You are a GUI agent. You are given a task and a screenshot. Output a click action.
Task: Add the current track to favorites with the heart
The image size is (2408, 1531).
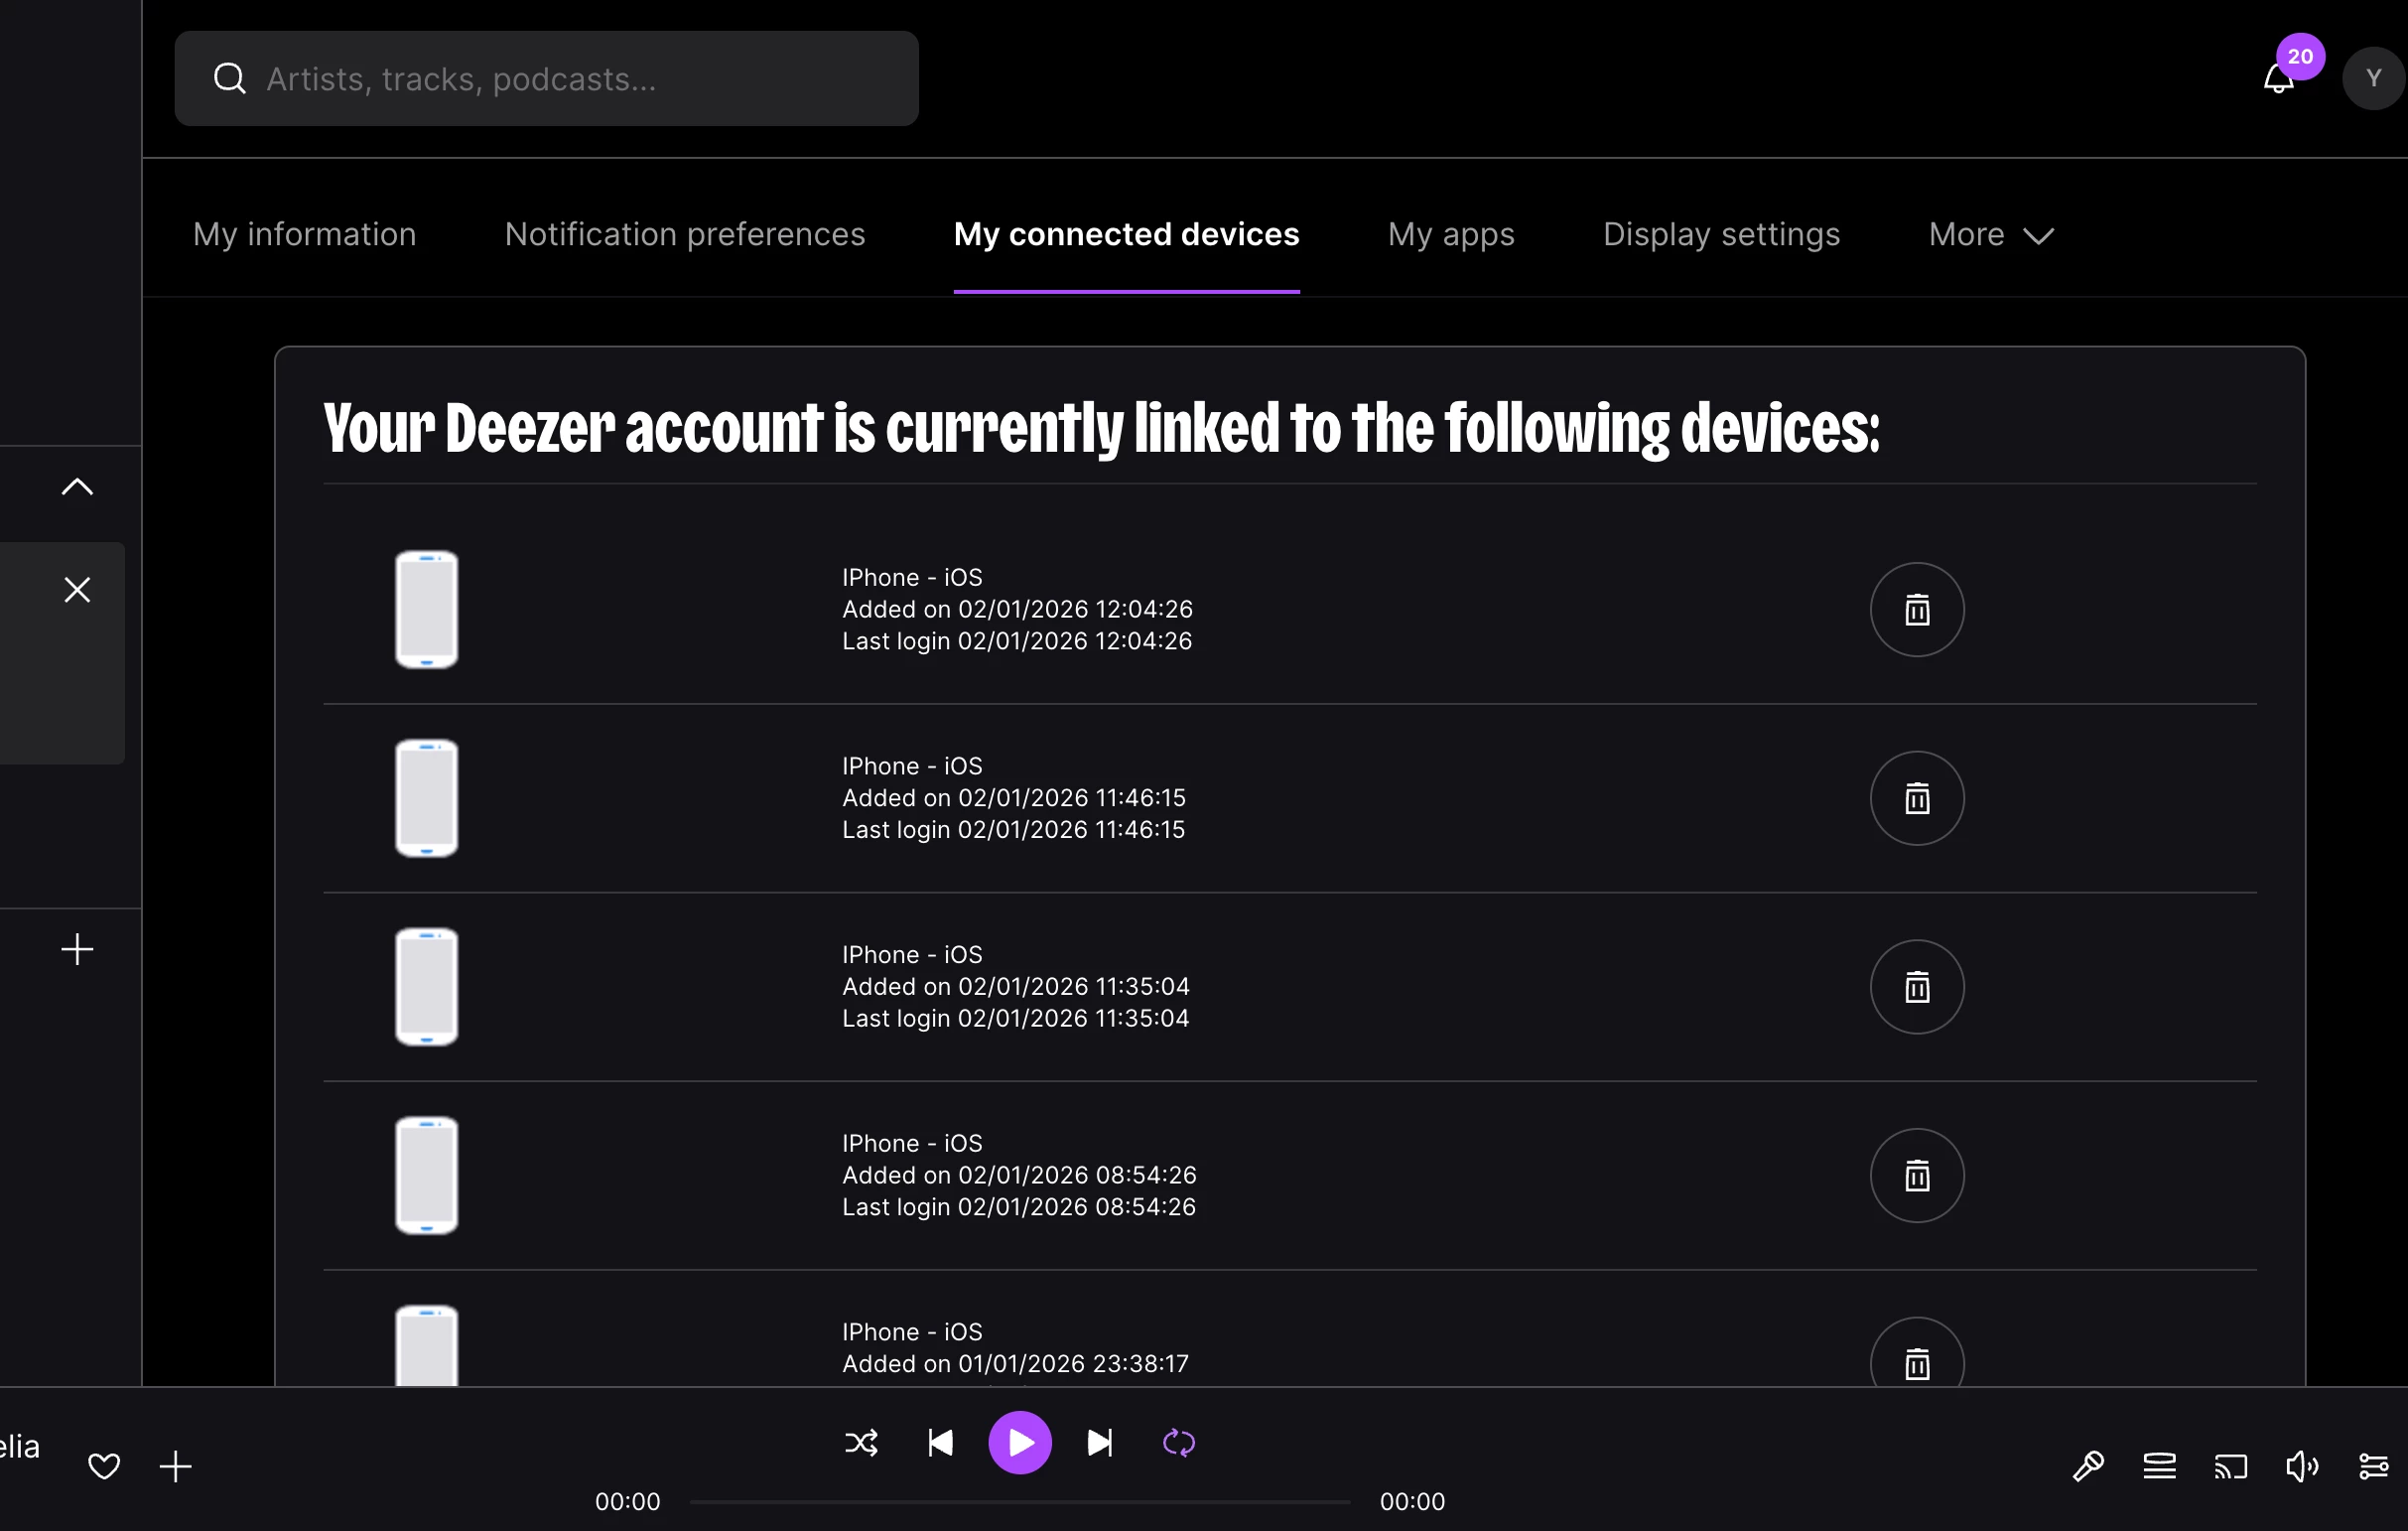pos(104,1466)
